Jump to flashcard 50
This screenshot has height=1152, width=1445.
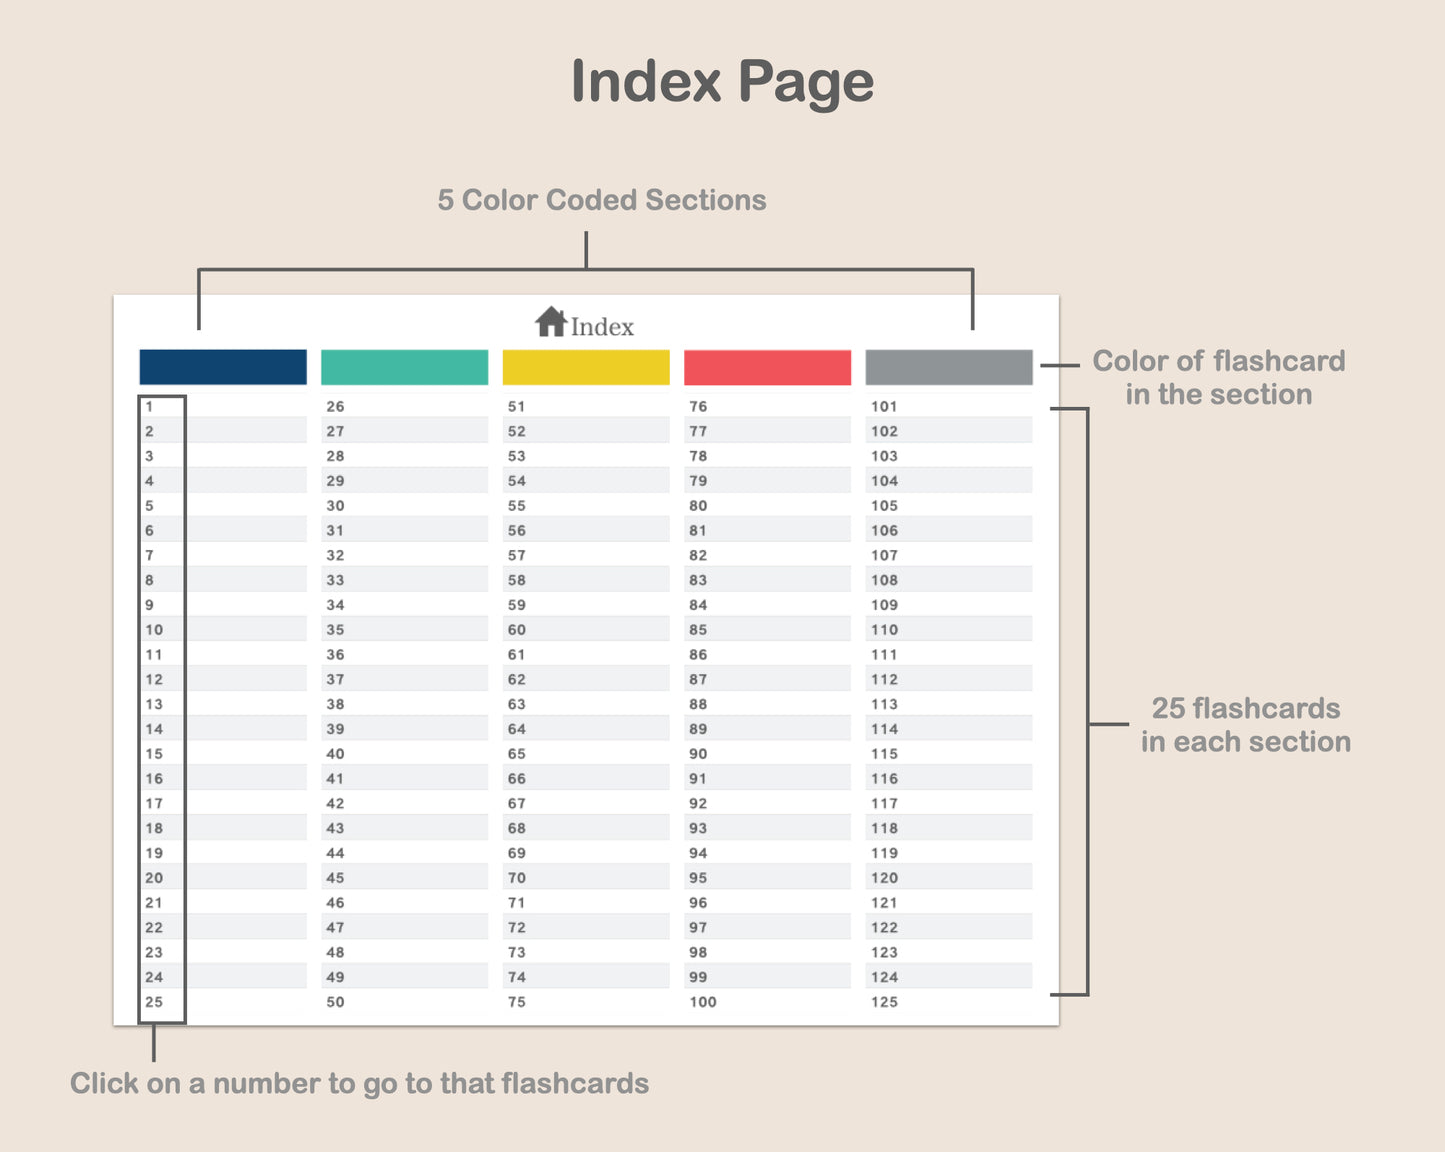335,1002
